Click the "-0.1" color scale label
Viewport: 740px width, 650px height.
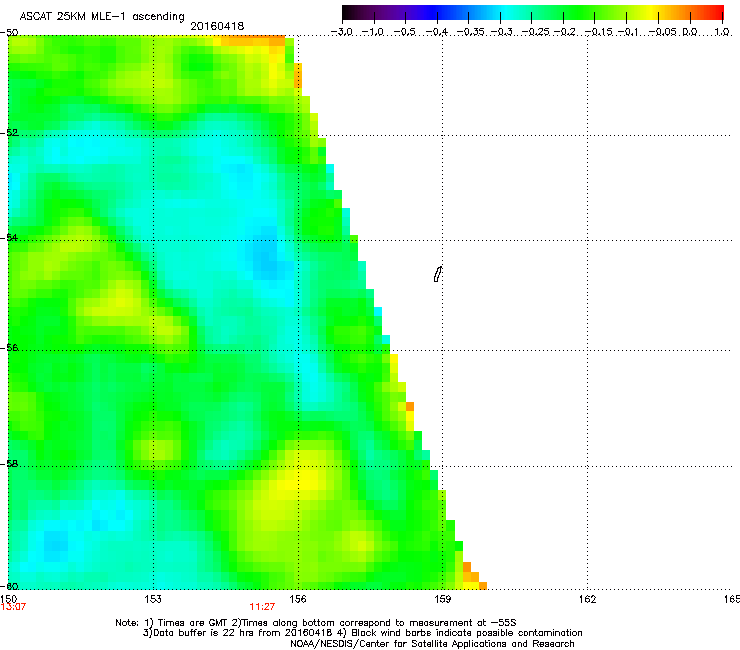628,32
